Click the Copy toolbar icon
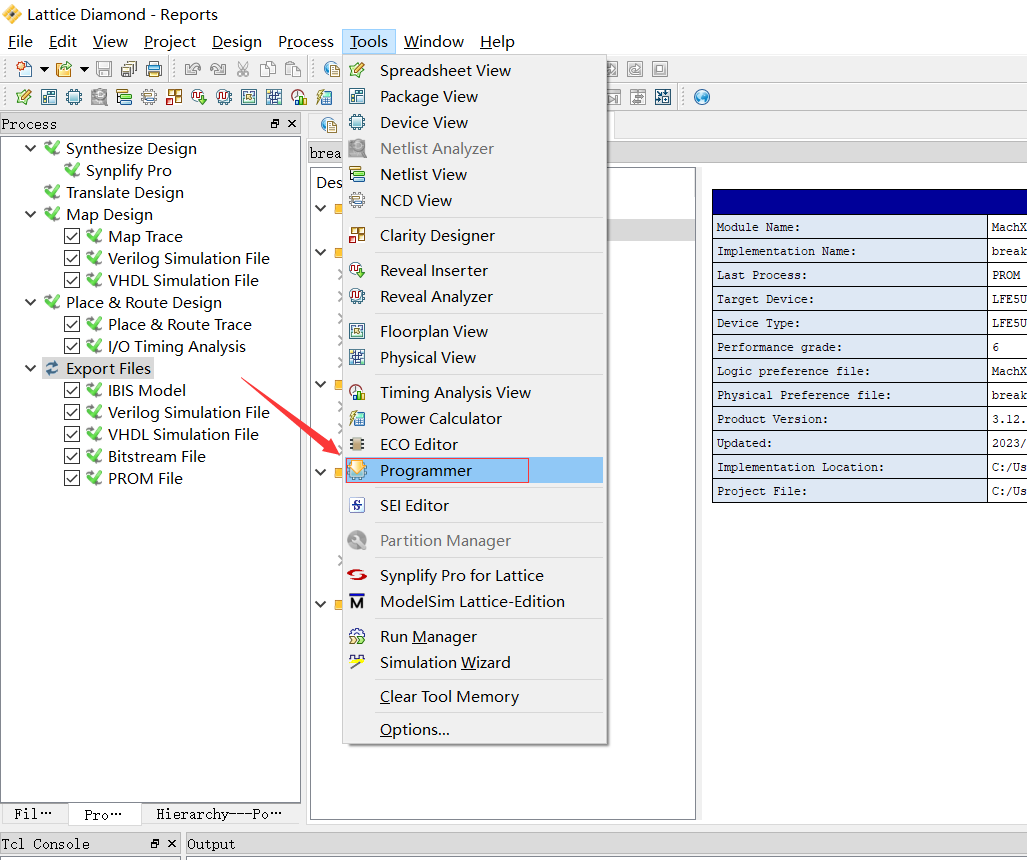Image resolution: width=1027 pixels, height=860 pixels. coord(268,69)
